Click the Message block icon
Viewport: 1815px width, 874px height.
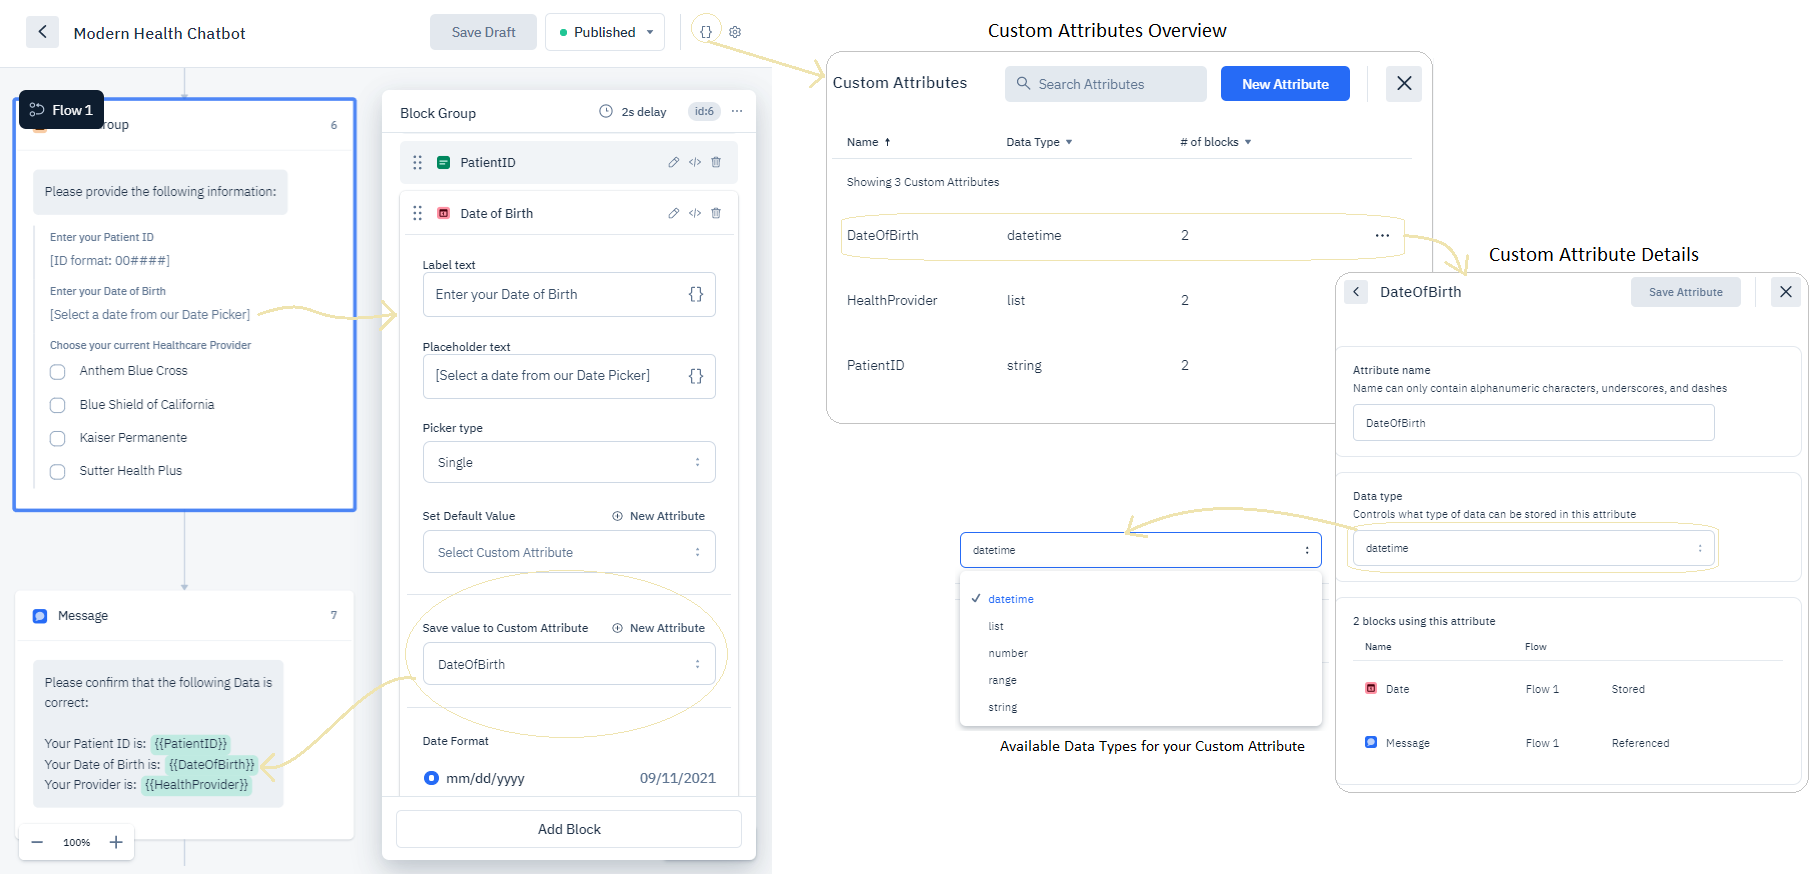tap(40, 616)
